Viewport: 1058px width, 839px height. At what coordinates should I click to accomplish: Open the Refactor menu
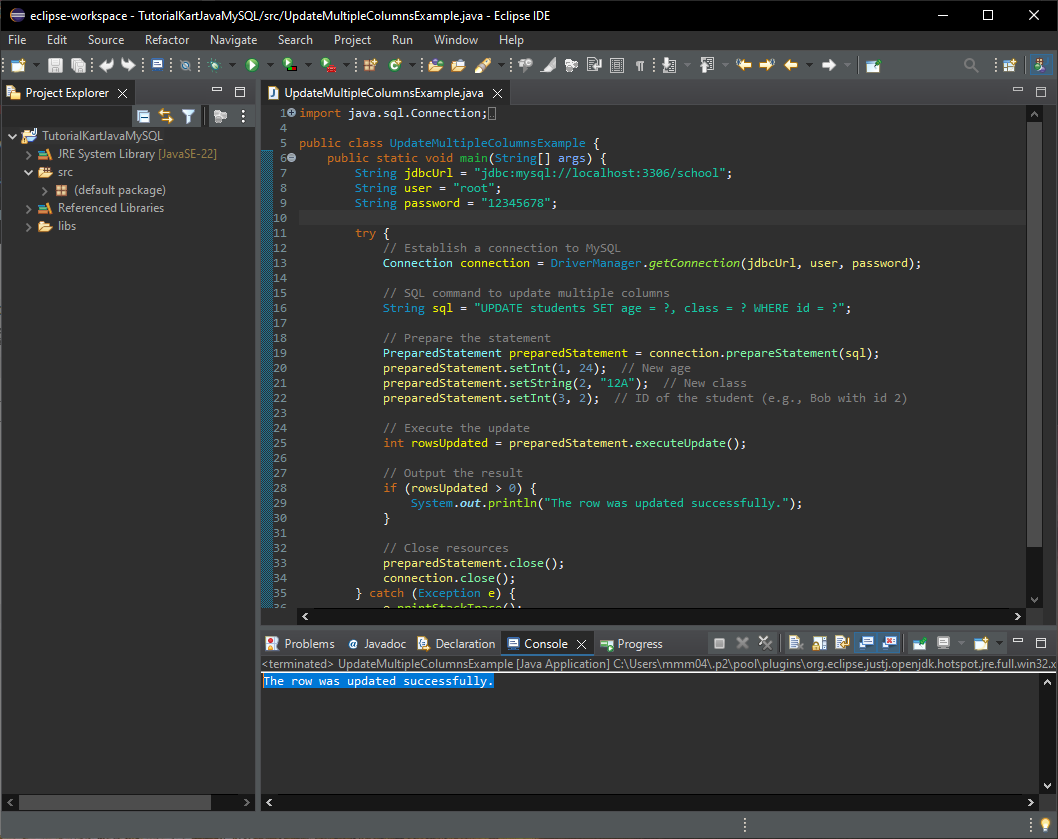coord(166,40)
